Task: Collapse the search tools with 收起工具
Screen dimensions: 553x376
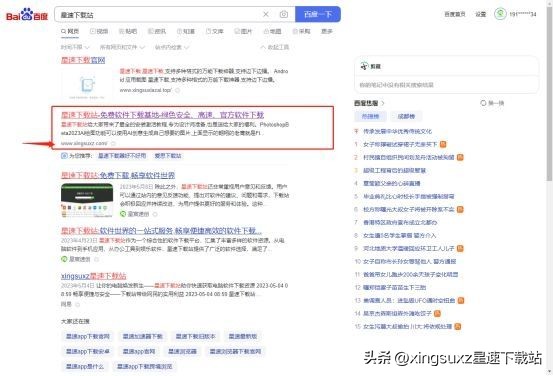Action: (x=275, y=47)
